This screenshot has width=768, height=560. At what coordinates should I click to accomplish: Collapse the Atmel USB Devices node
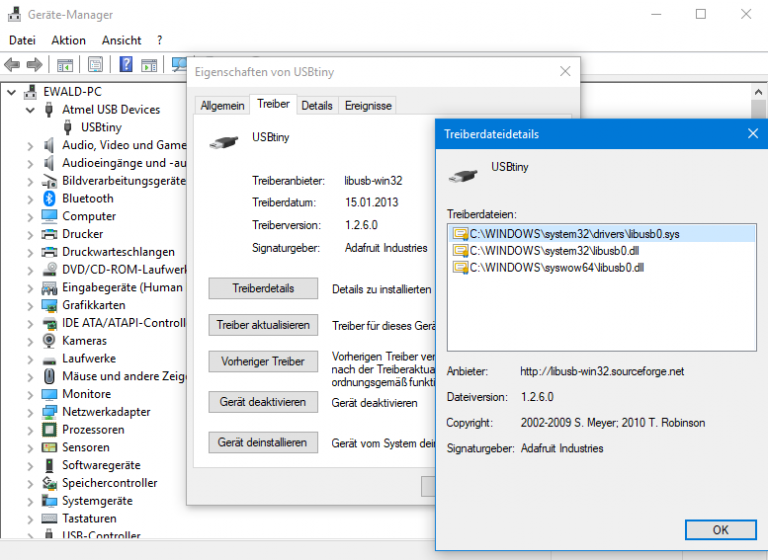(30, 110)
